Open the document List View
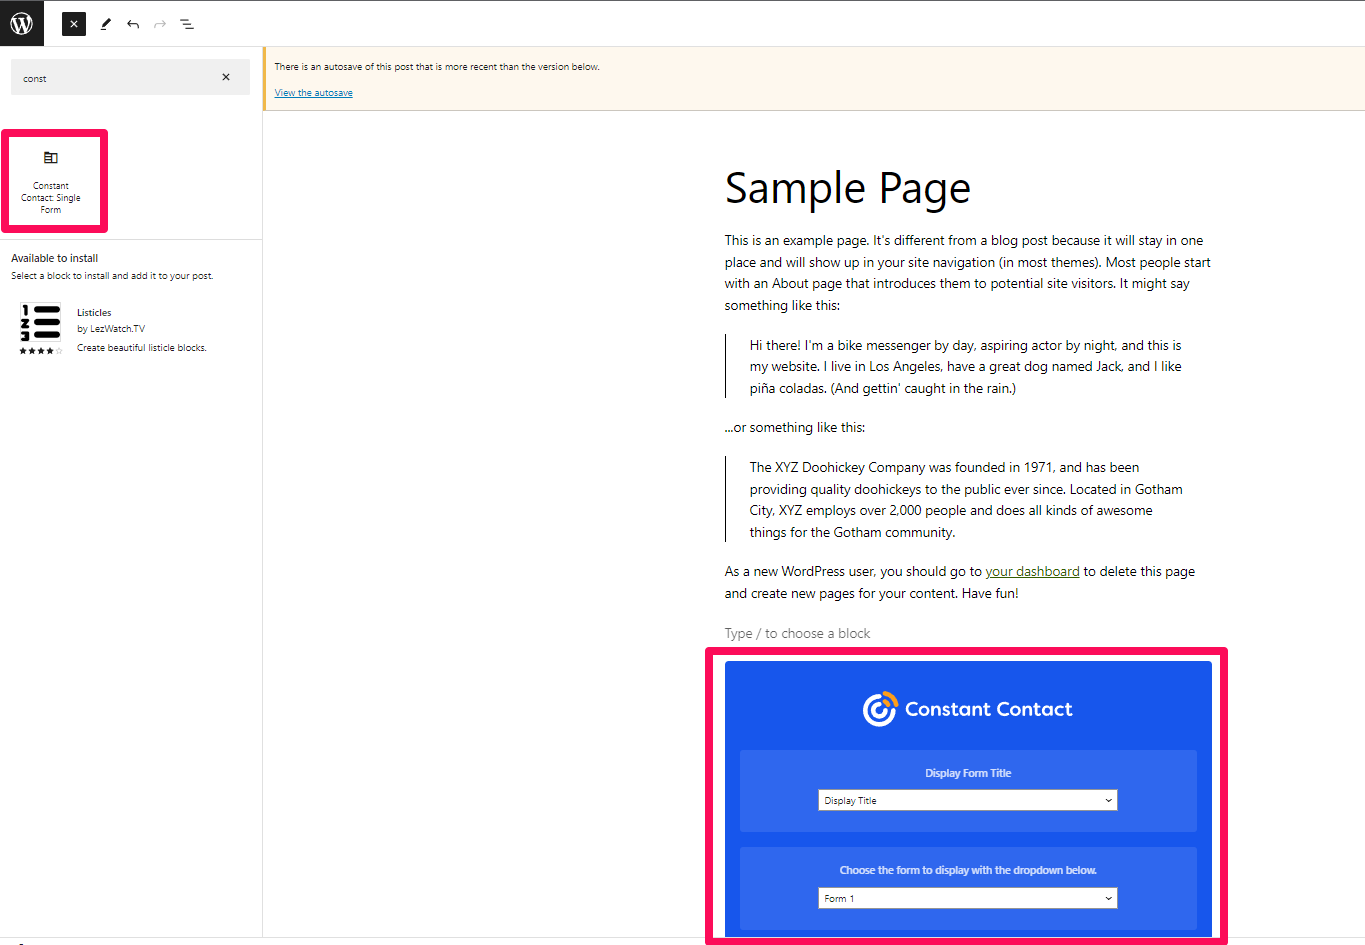The image size is (1365, 945). 187,24
